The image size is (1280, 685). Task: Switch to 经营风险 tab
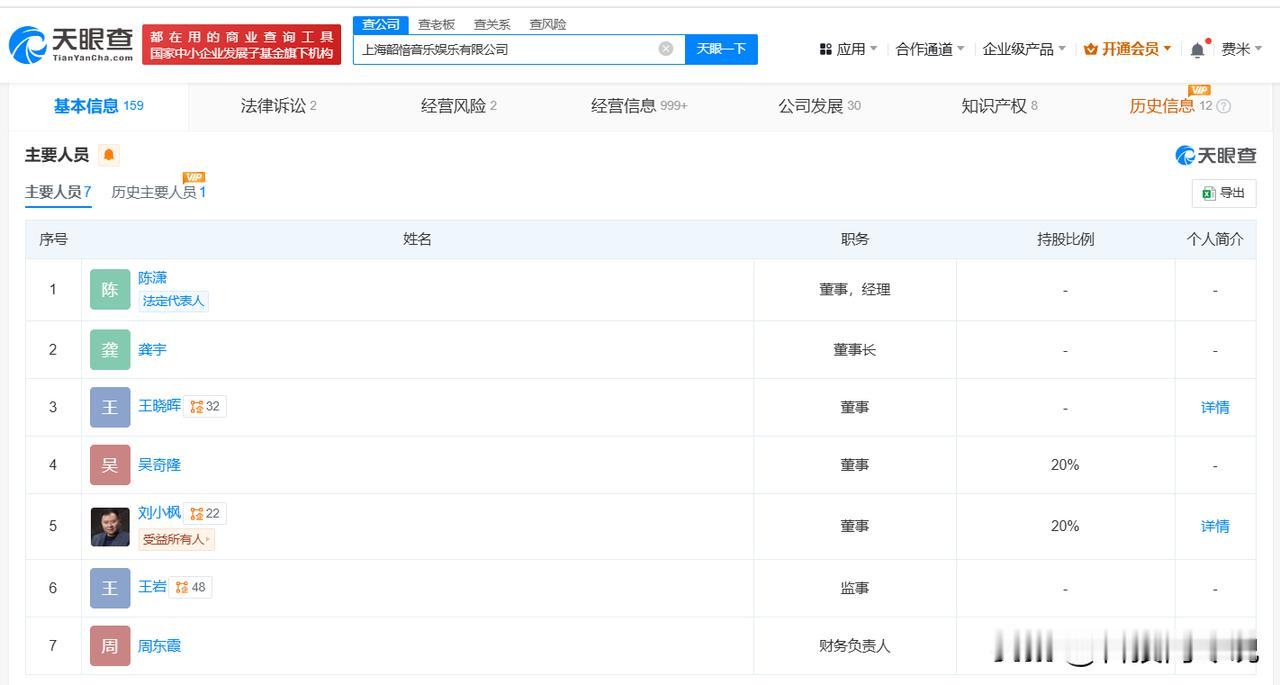point(459,106)
